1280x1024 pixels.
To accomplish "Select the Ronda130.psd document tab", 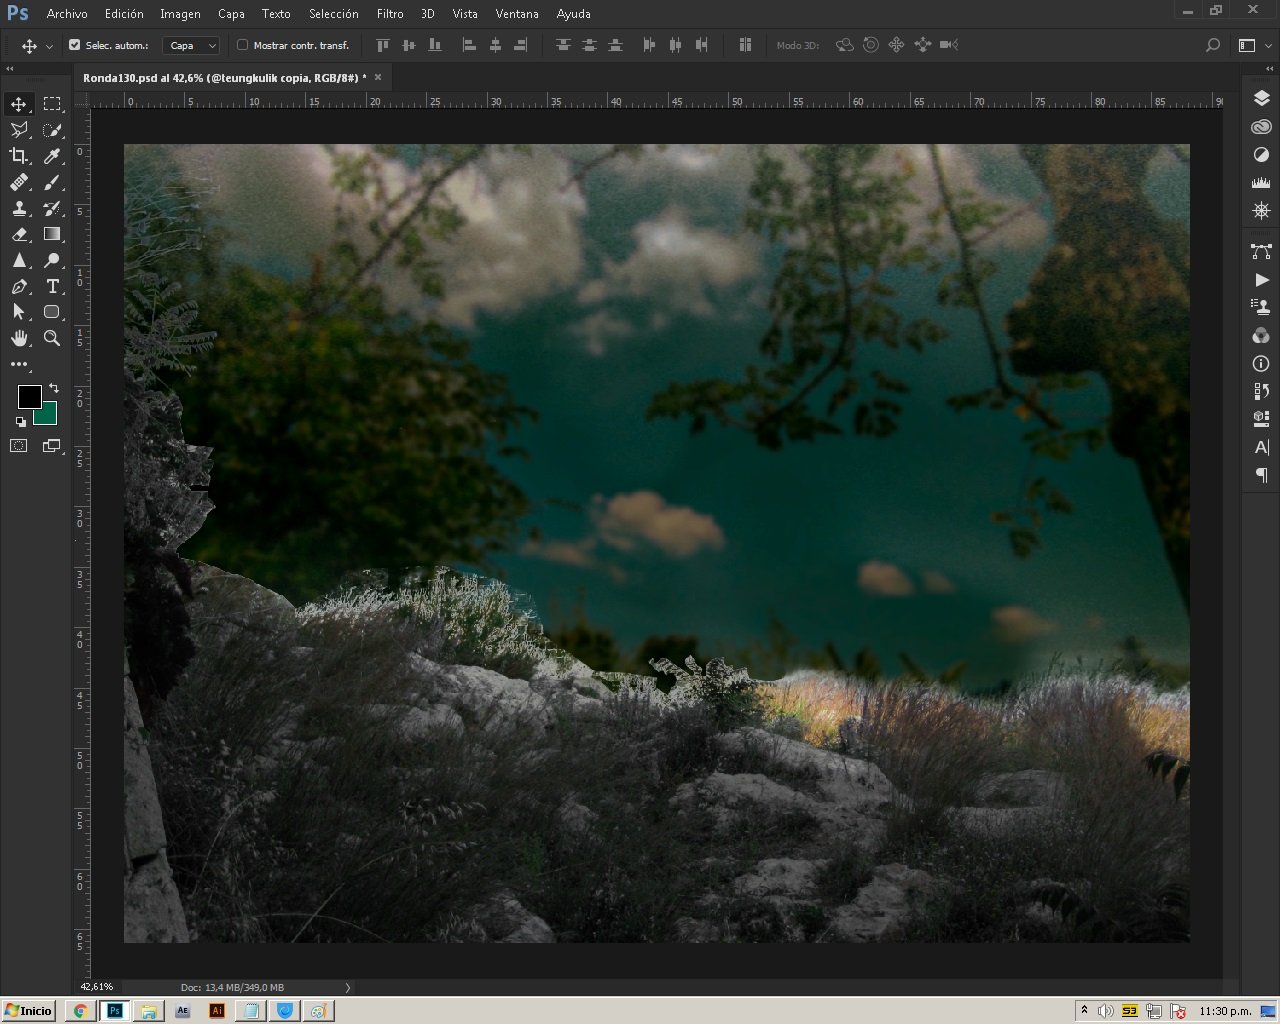I will 224,77.
